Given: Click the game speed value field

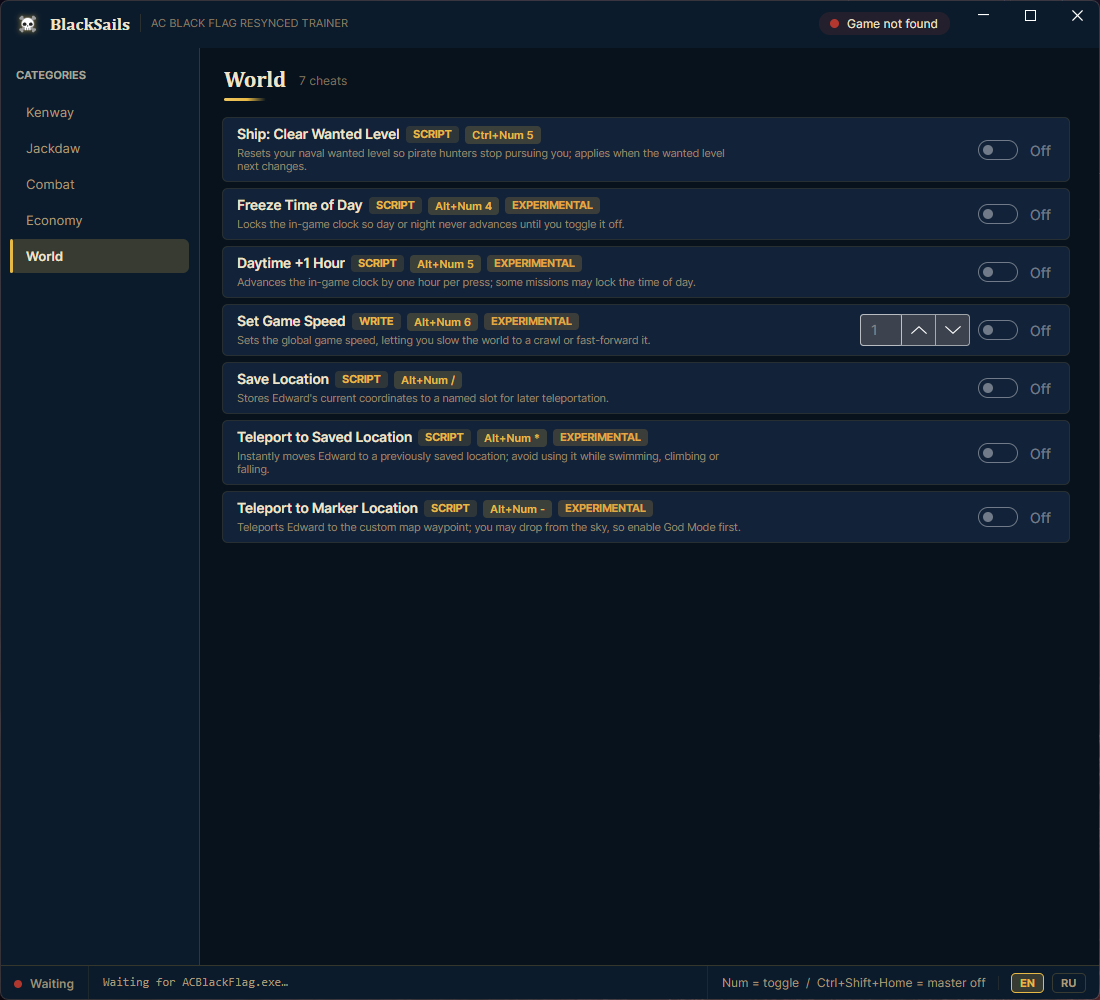Looking at the screenshot, I should [x=881, y=330].
